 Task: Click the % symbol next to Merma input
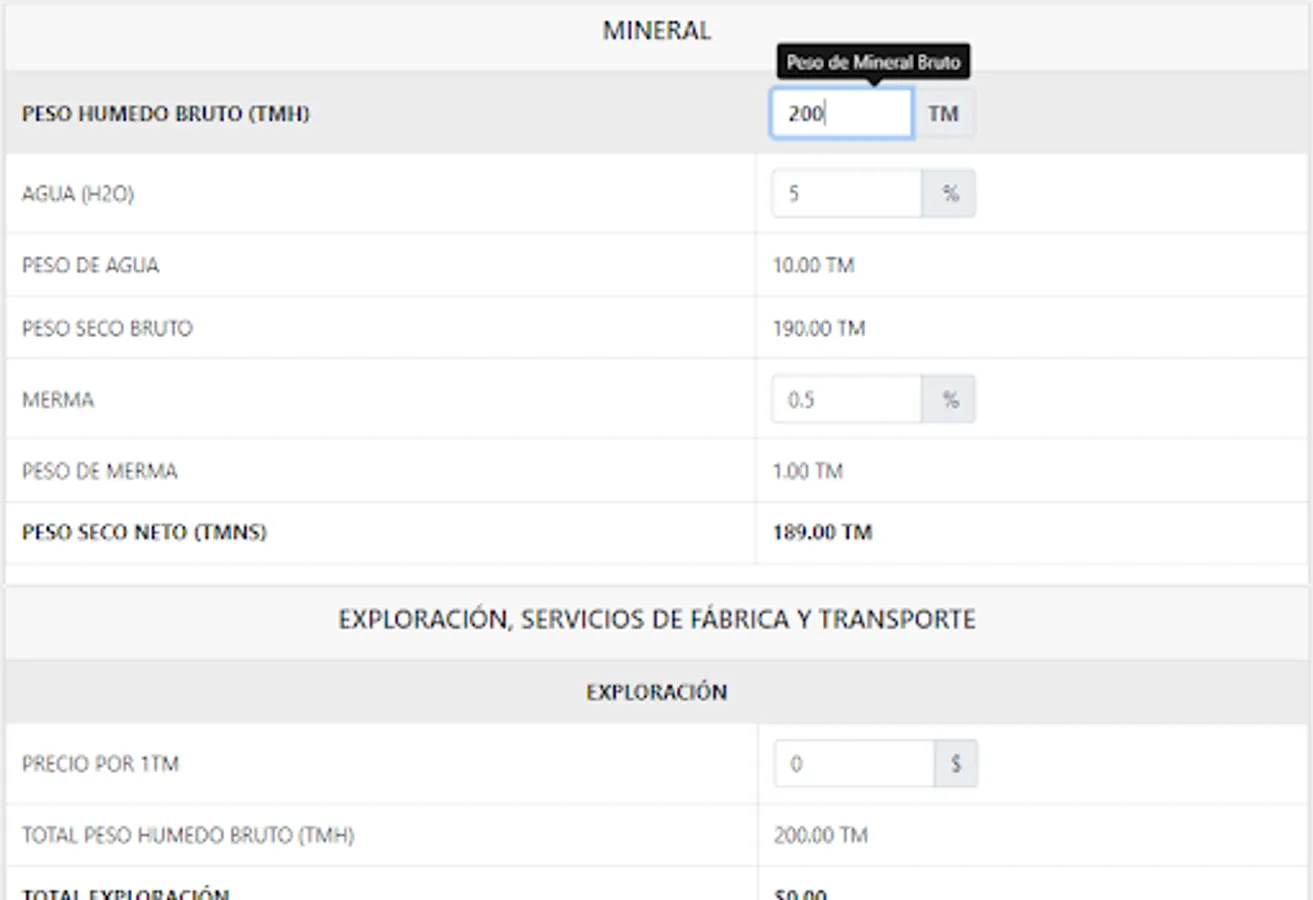pyautogui.click(x=949, y=400)
